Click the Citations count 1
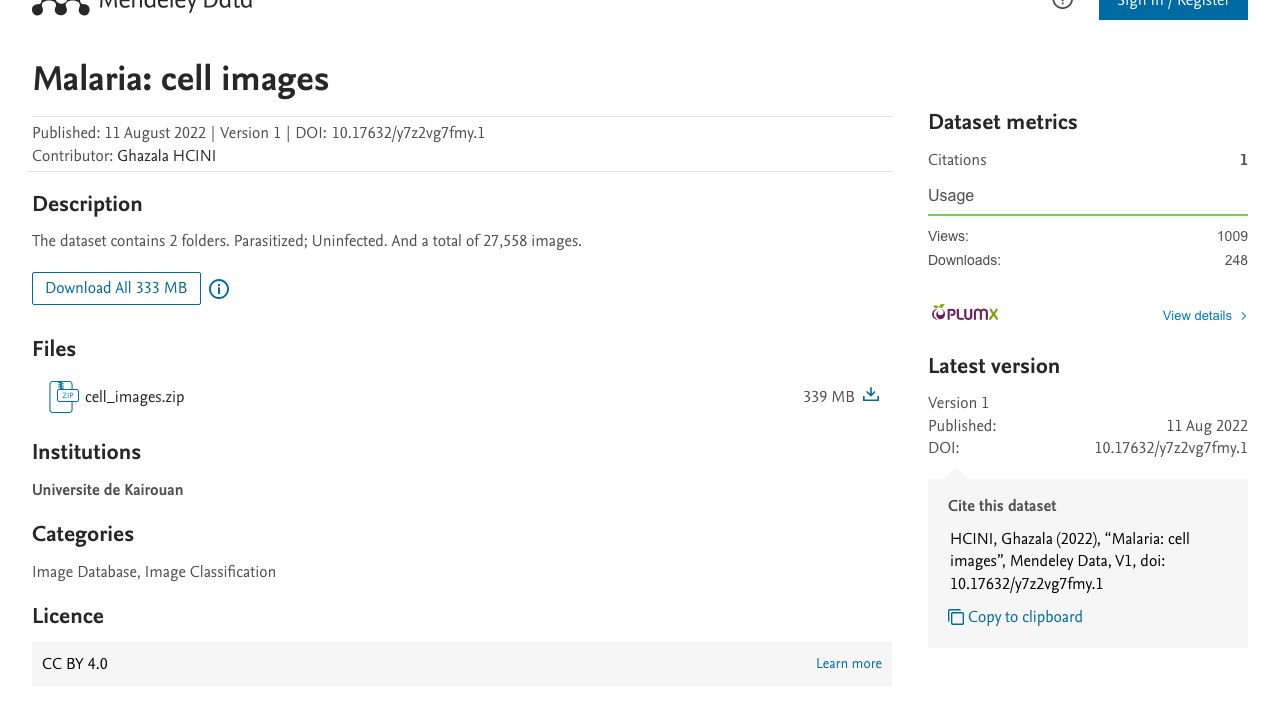This screenshot has height=720, width=1280. point(1244,160)
